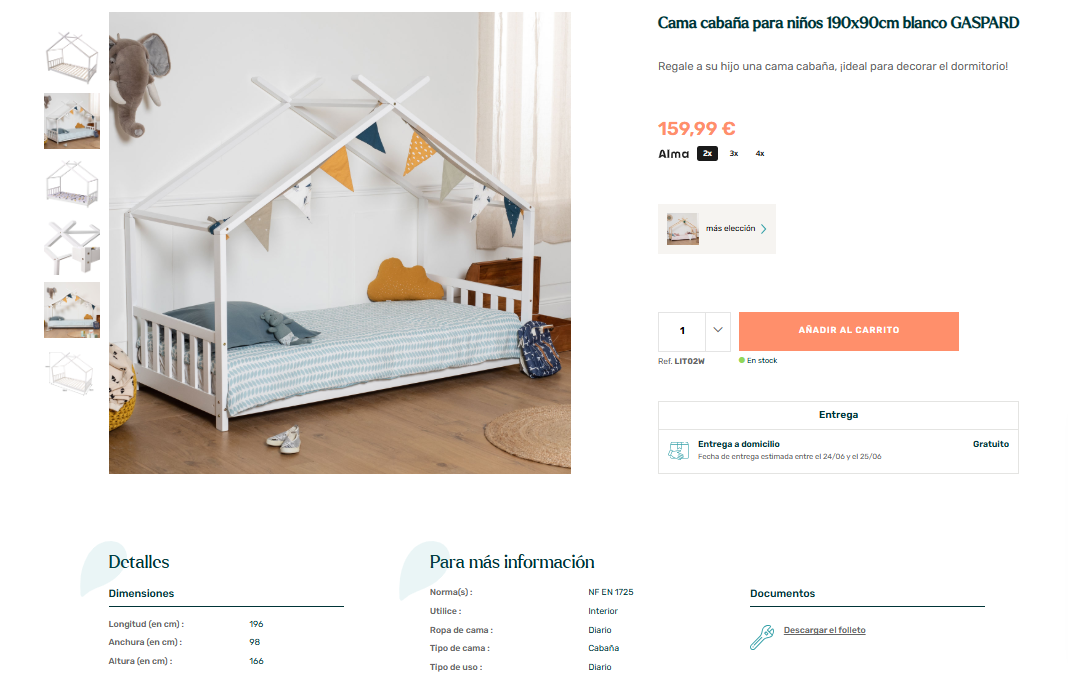Expand the más elección variants box
The height and width of the screenshot is (673, 1068).
tap(717, 229)
